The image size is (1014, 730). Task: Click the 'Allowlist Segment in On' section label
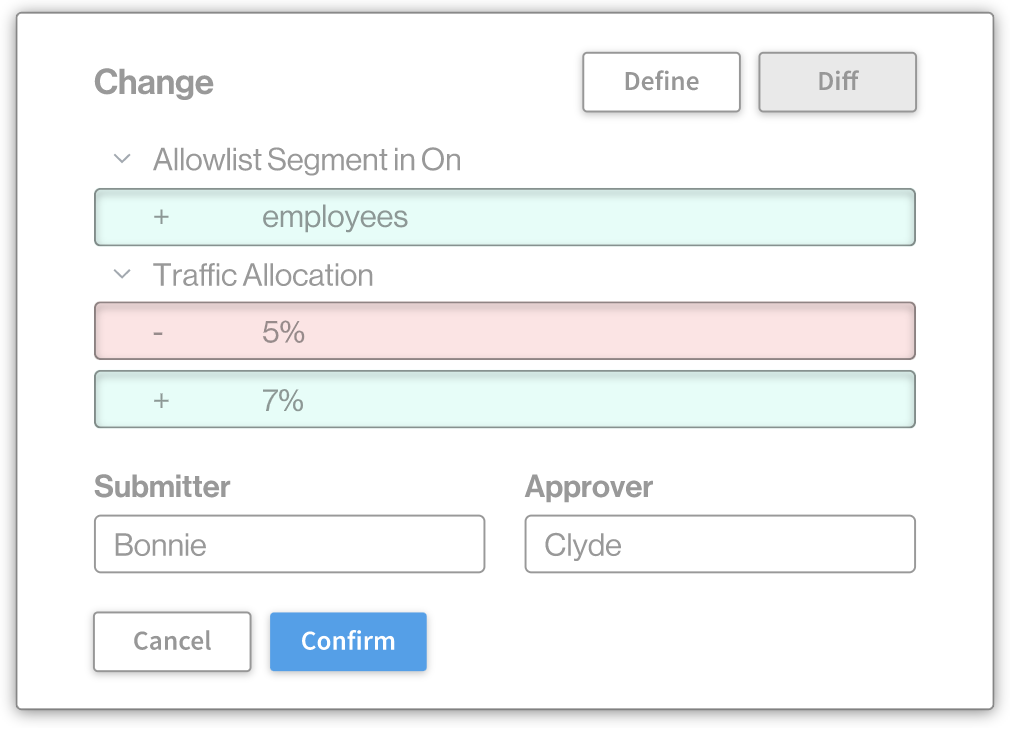pos(307,160)
